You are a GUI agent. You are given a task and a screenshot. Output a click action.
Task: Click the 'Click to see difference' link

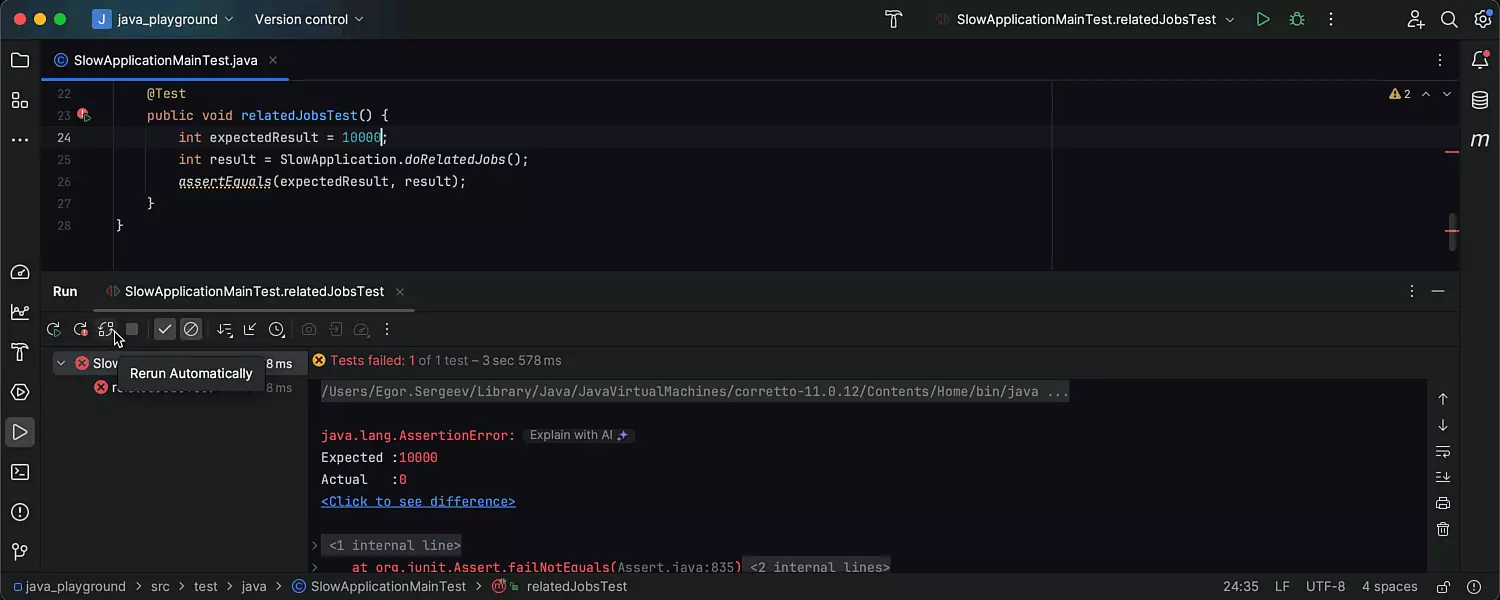(x=418, y=501)
